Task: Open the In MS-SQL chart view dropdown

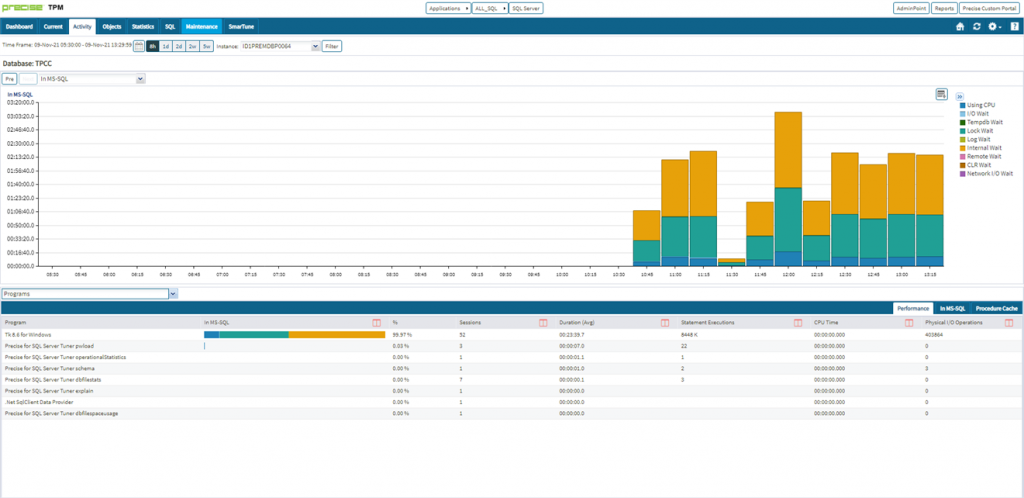Action: 140,78
